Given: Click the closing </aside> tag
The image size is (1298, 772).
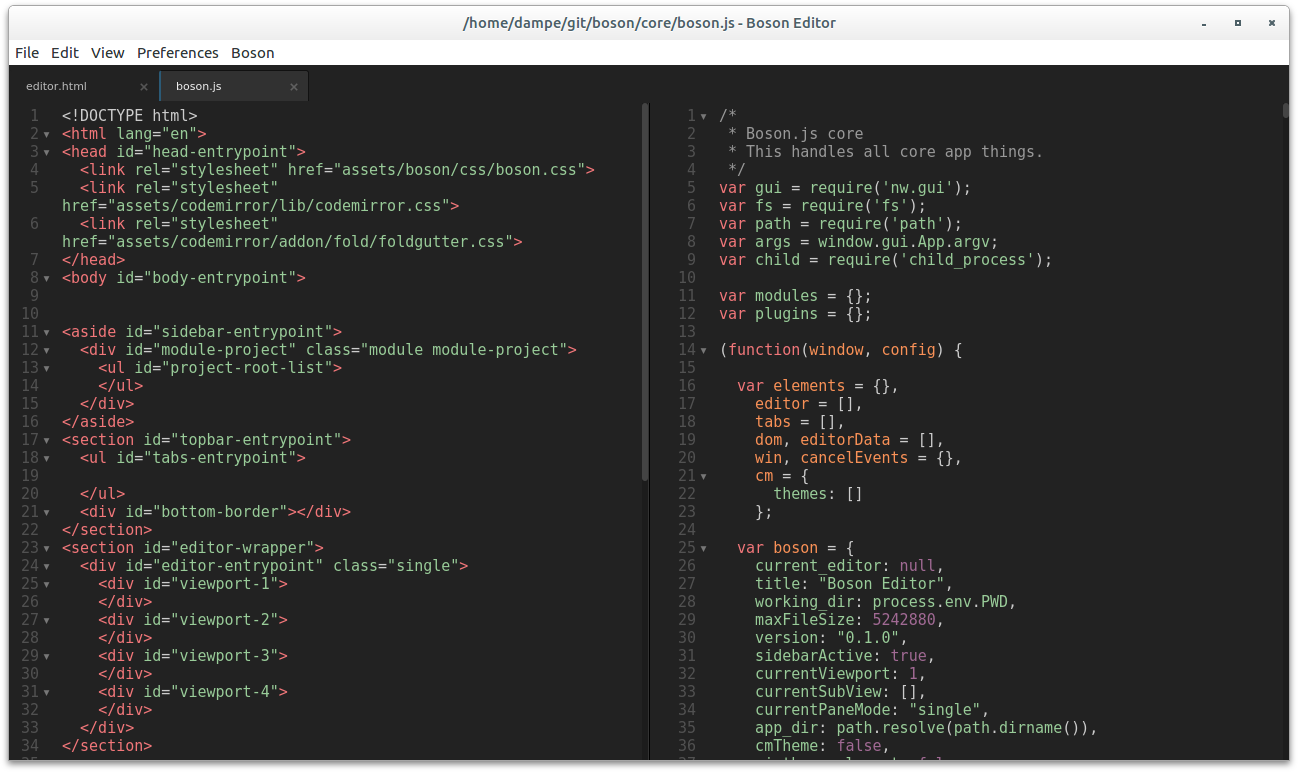Looking at the screenshot, I should 98,422.
